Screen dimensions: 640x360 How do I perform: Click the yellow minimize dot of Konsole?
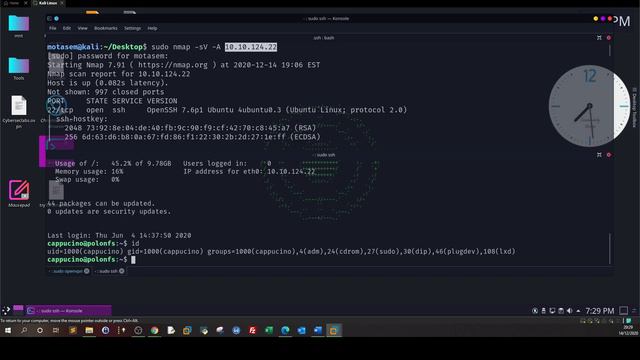(x=596, y=18)
